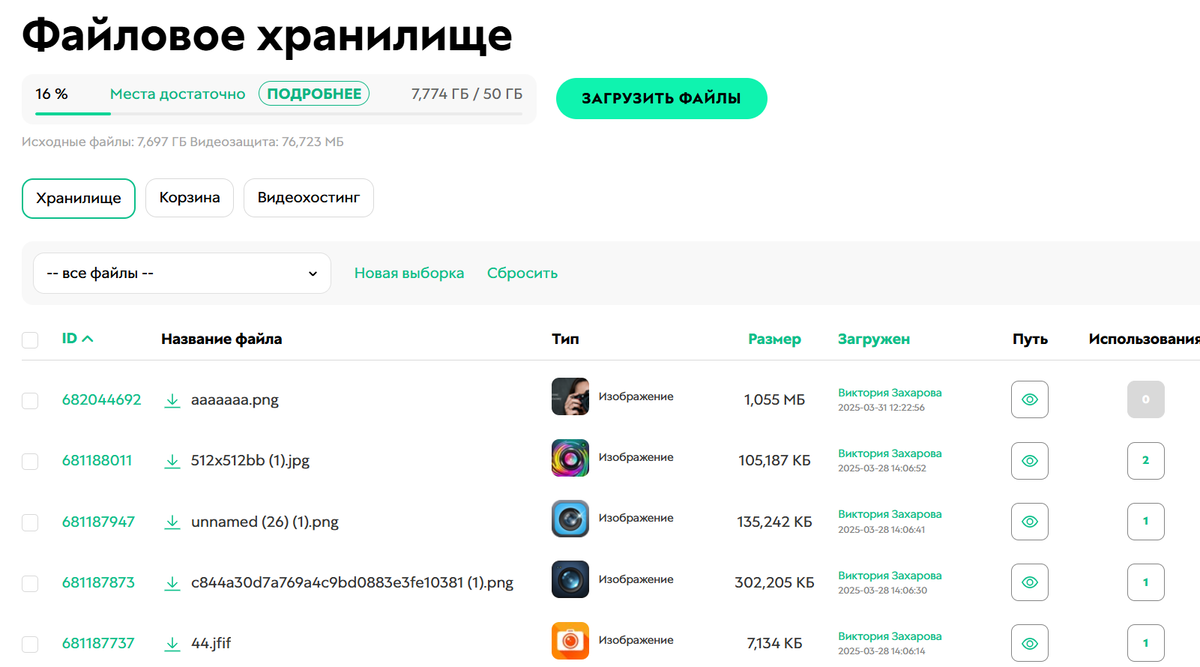This screenshot has width=1200, height=667.
Task: Click file name 44.jfif
Action: [x=211, y=644]
